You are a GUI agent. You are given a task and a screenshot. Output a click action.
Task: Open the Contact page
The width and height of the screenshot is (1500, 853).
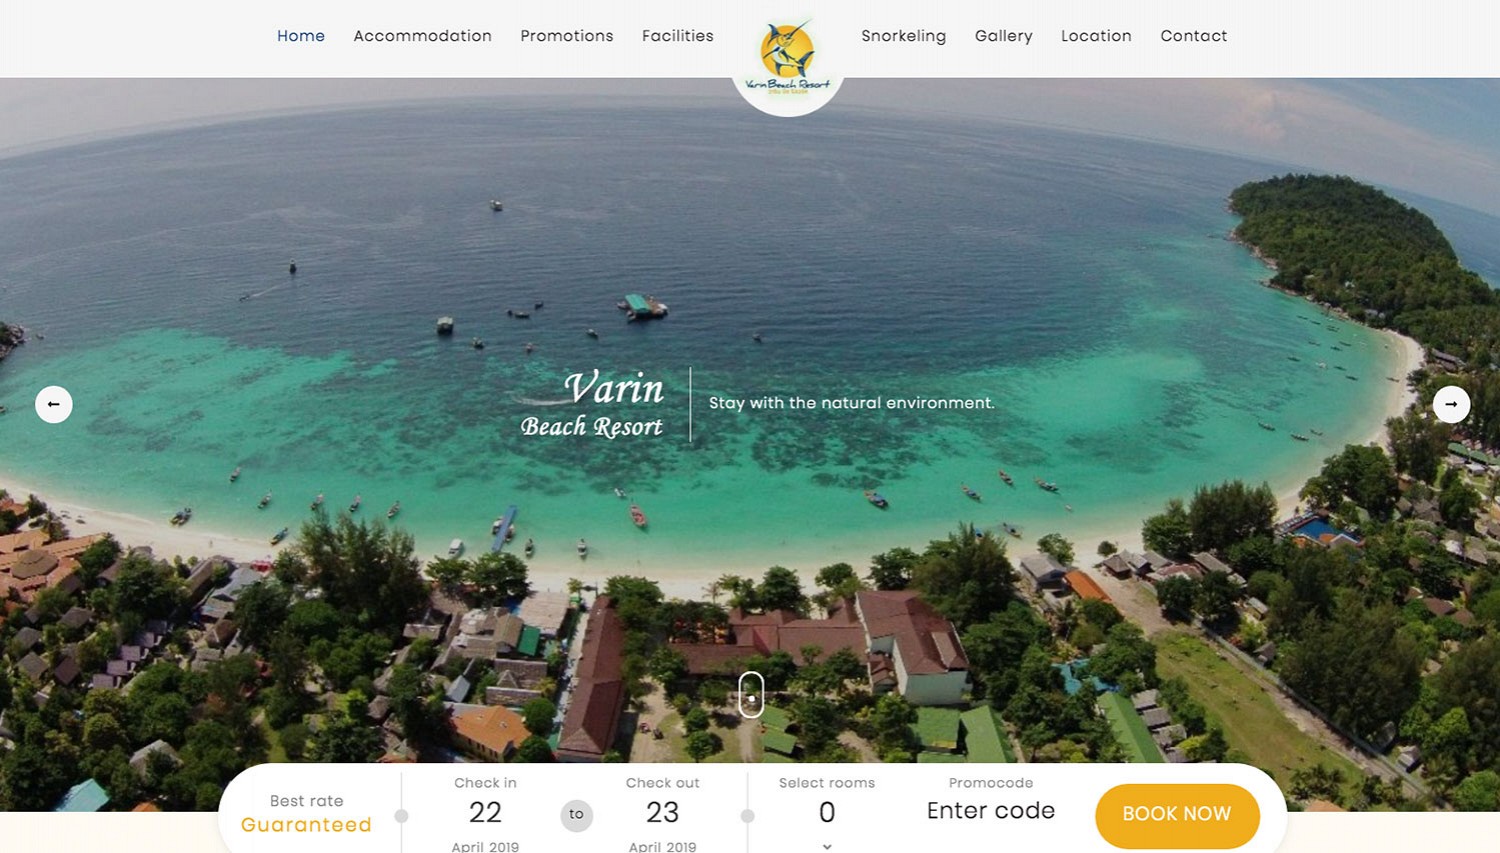coord(1194,36)
